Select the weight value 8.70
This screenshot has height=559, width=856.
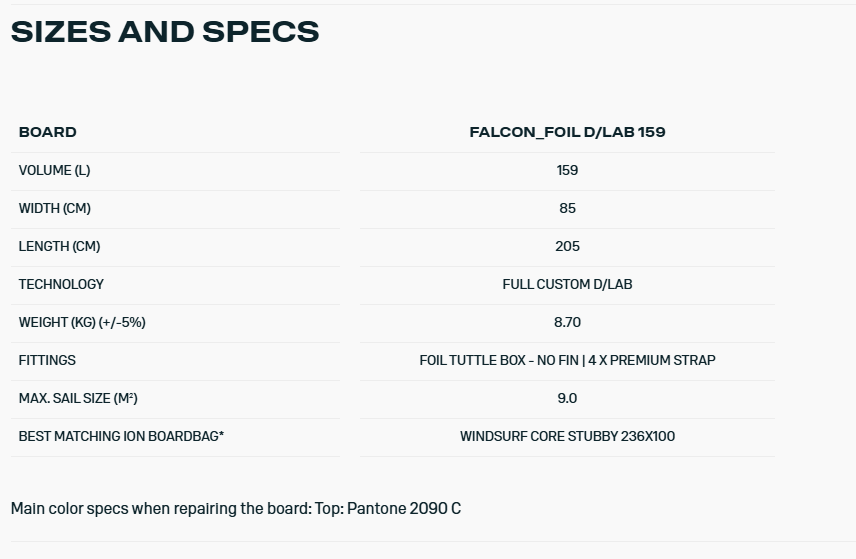click(567, 322)
